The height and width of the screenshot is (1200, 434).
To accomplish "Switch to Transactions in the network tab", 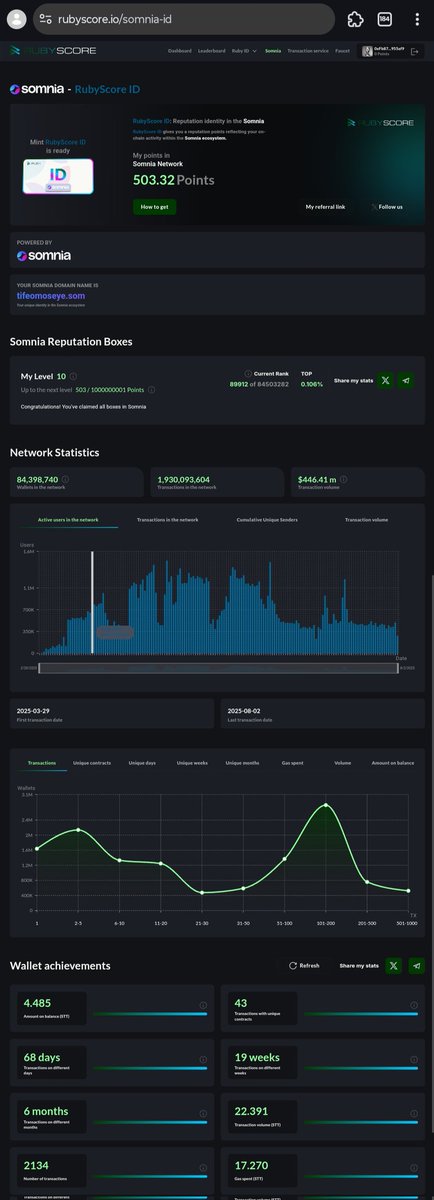I will 167,520.
